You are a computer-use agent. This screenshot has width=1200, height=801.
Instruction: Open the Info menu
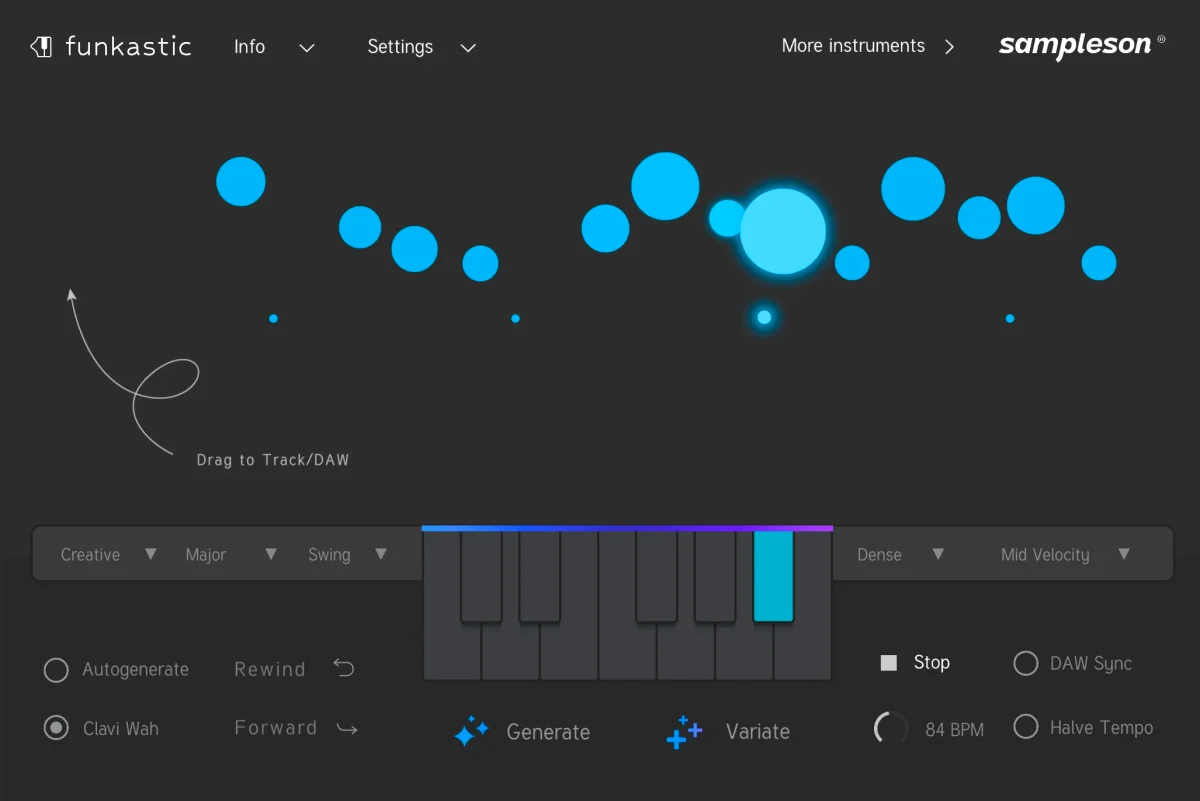click(249, 46)
